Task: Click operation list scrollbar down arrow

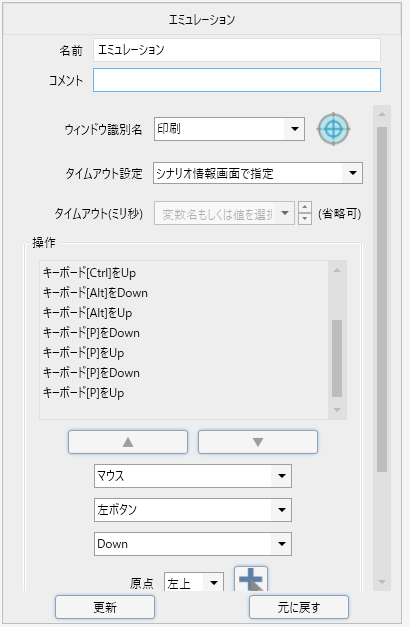Action: point(337,410)
